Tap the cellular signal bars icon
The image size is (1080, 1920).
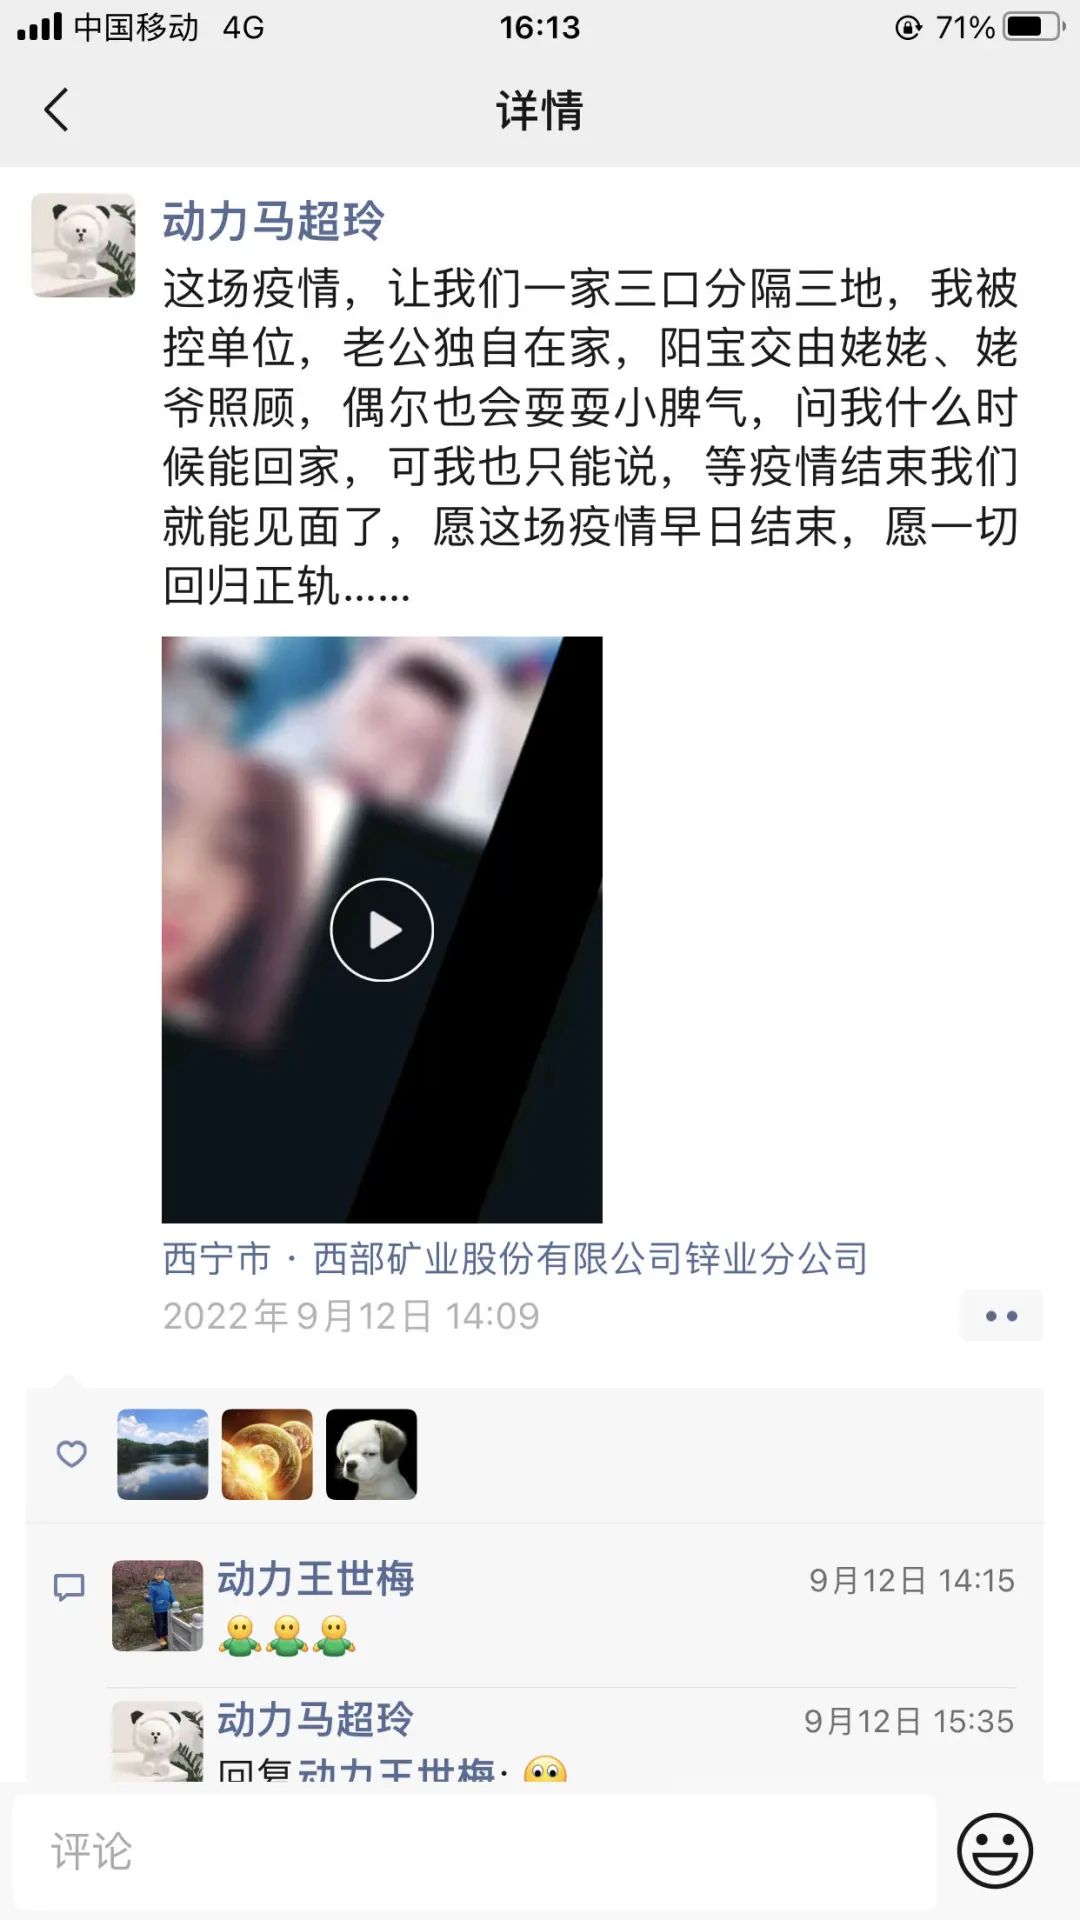(39, 27)
